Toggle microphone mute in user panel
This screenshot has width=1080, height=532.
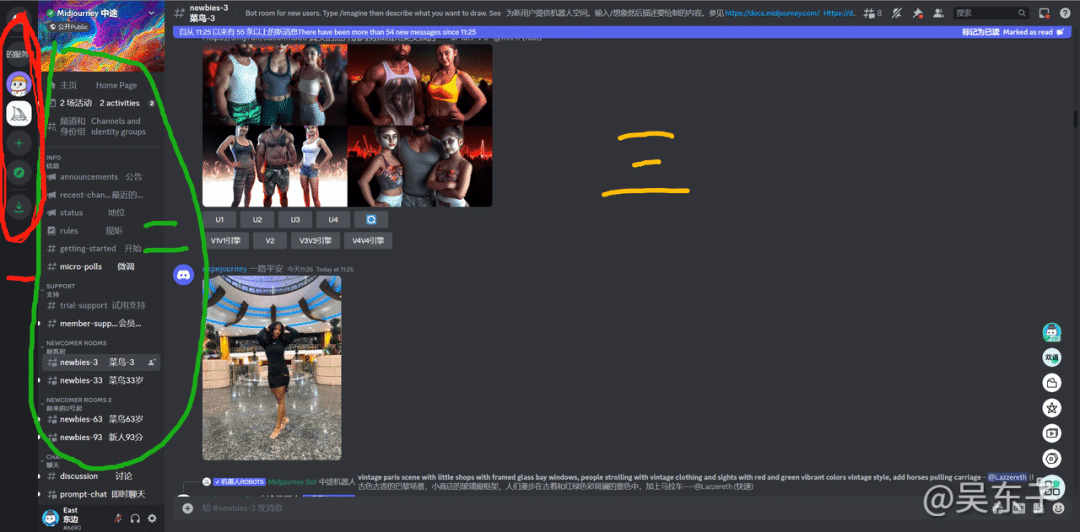(118, 518)
